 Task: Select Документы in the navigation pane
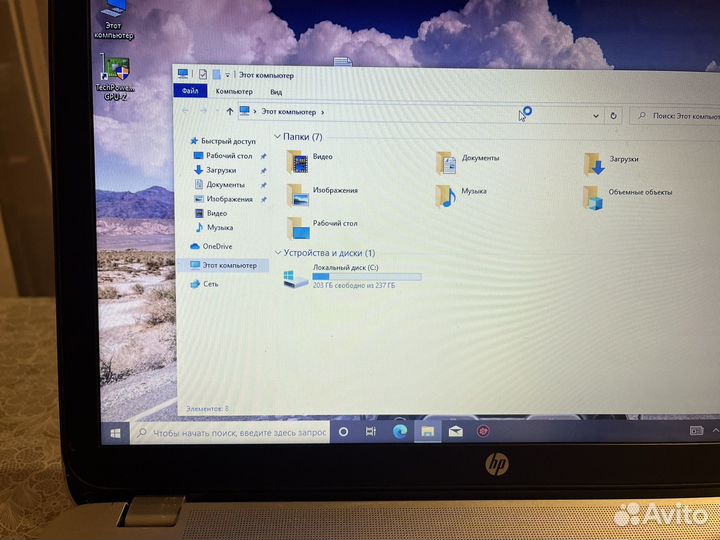click(219, 185)
